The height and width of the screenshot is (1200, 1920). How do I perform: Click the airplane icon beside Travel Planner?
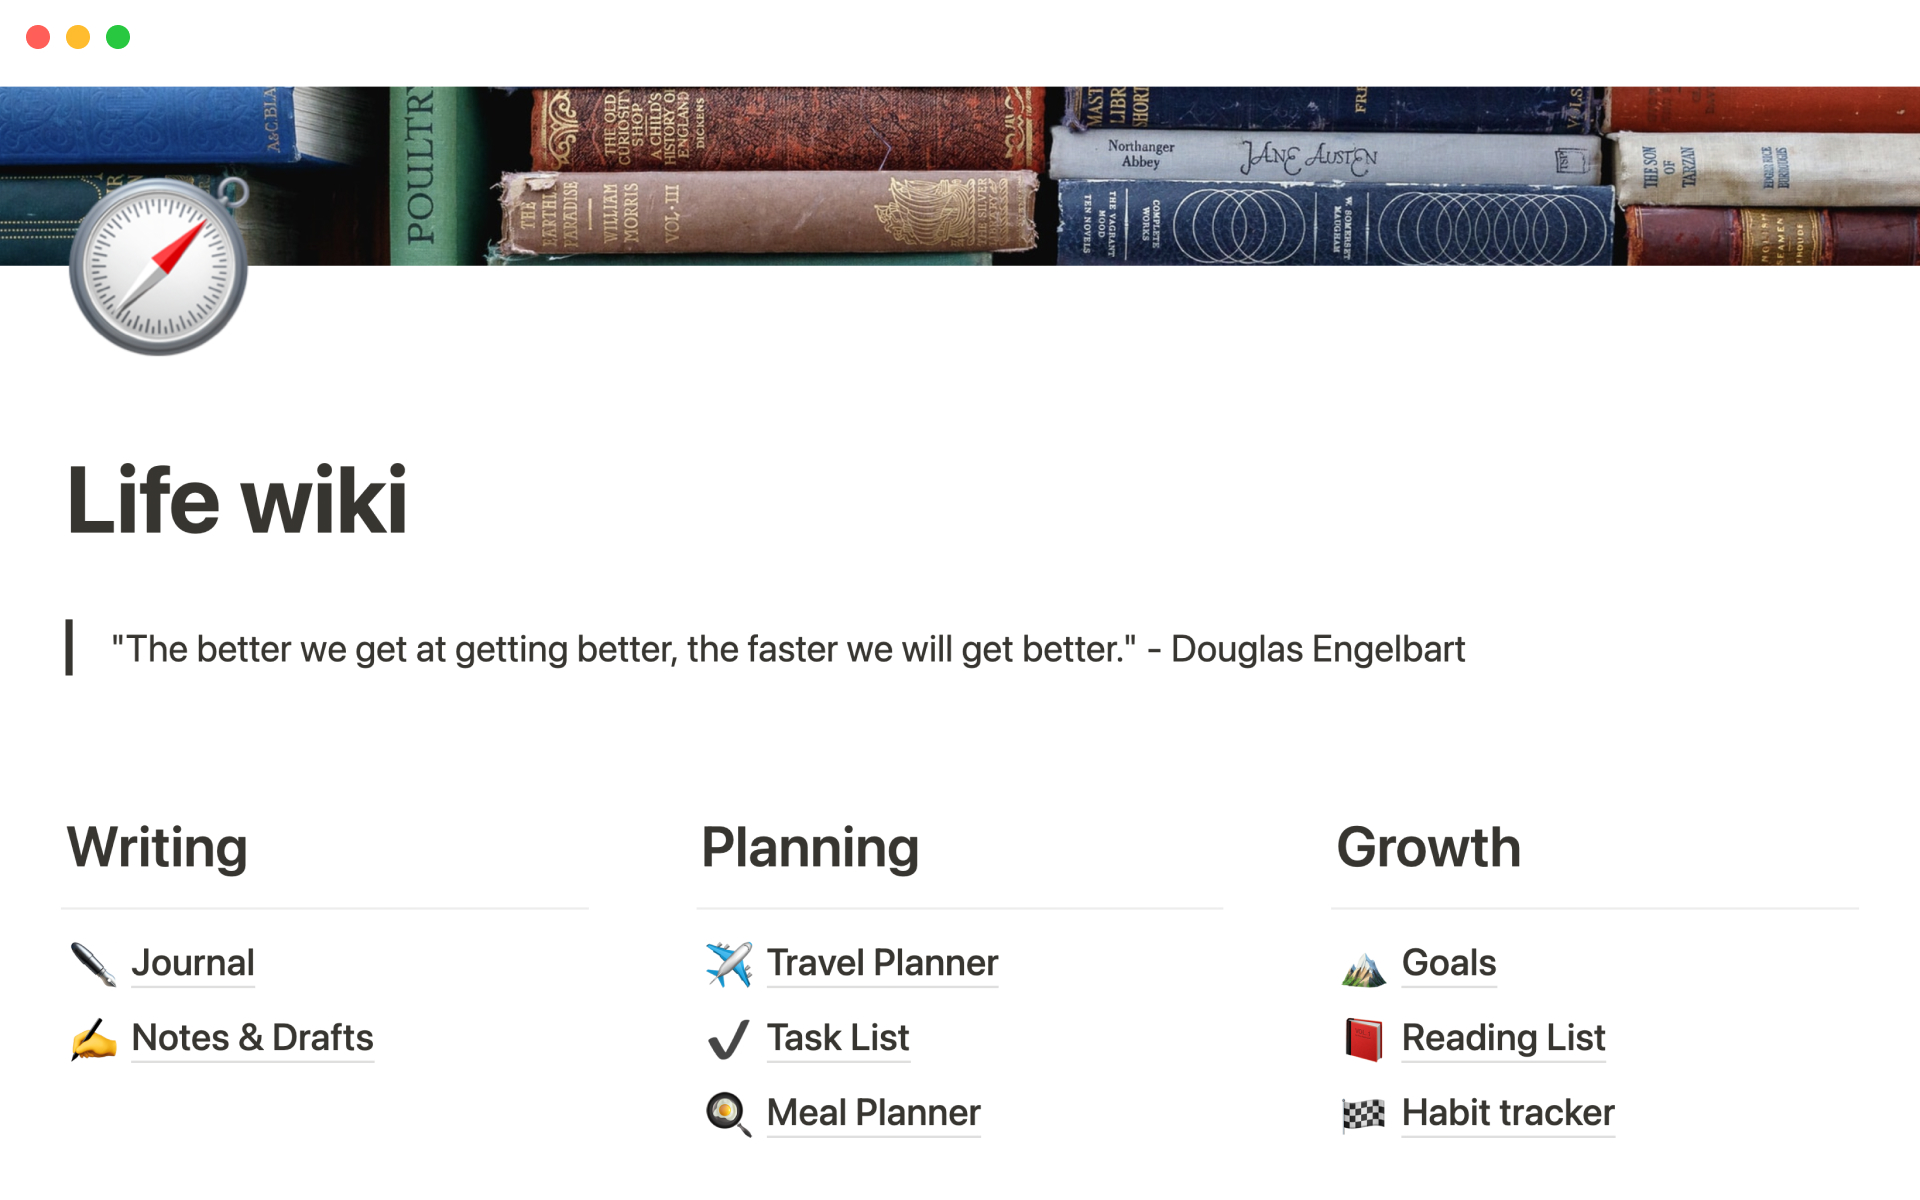[x=729, y=964]
